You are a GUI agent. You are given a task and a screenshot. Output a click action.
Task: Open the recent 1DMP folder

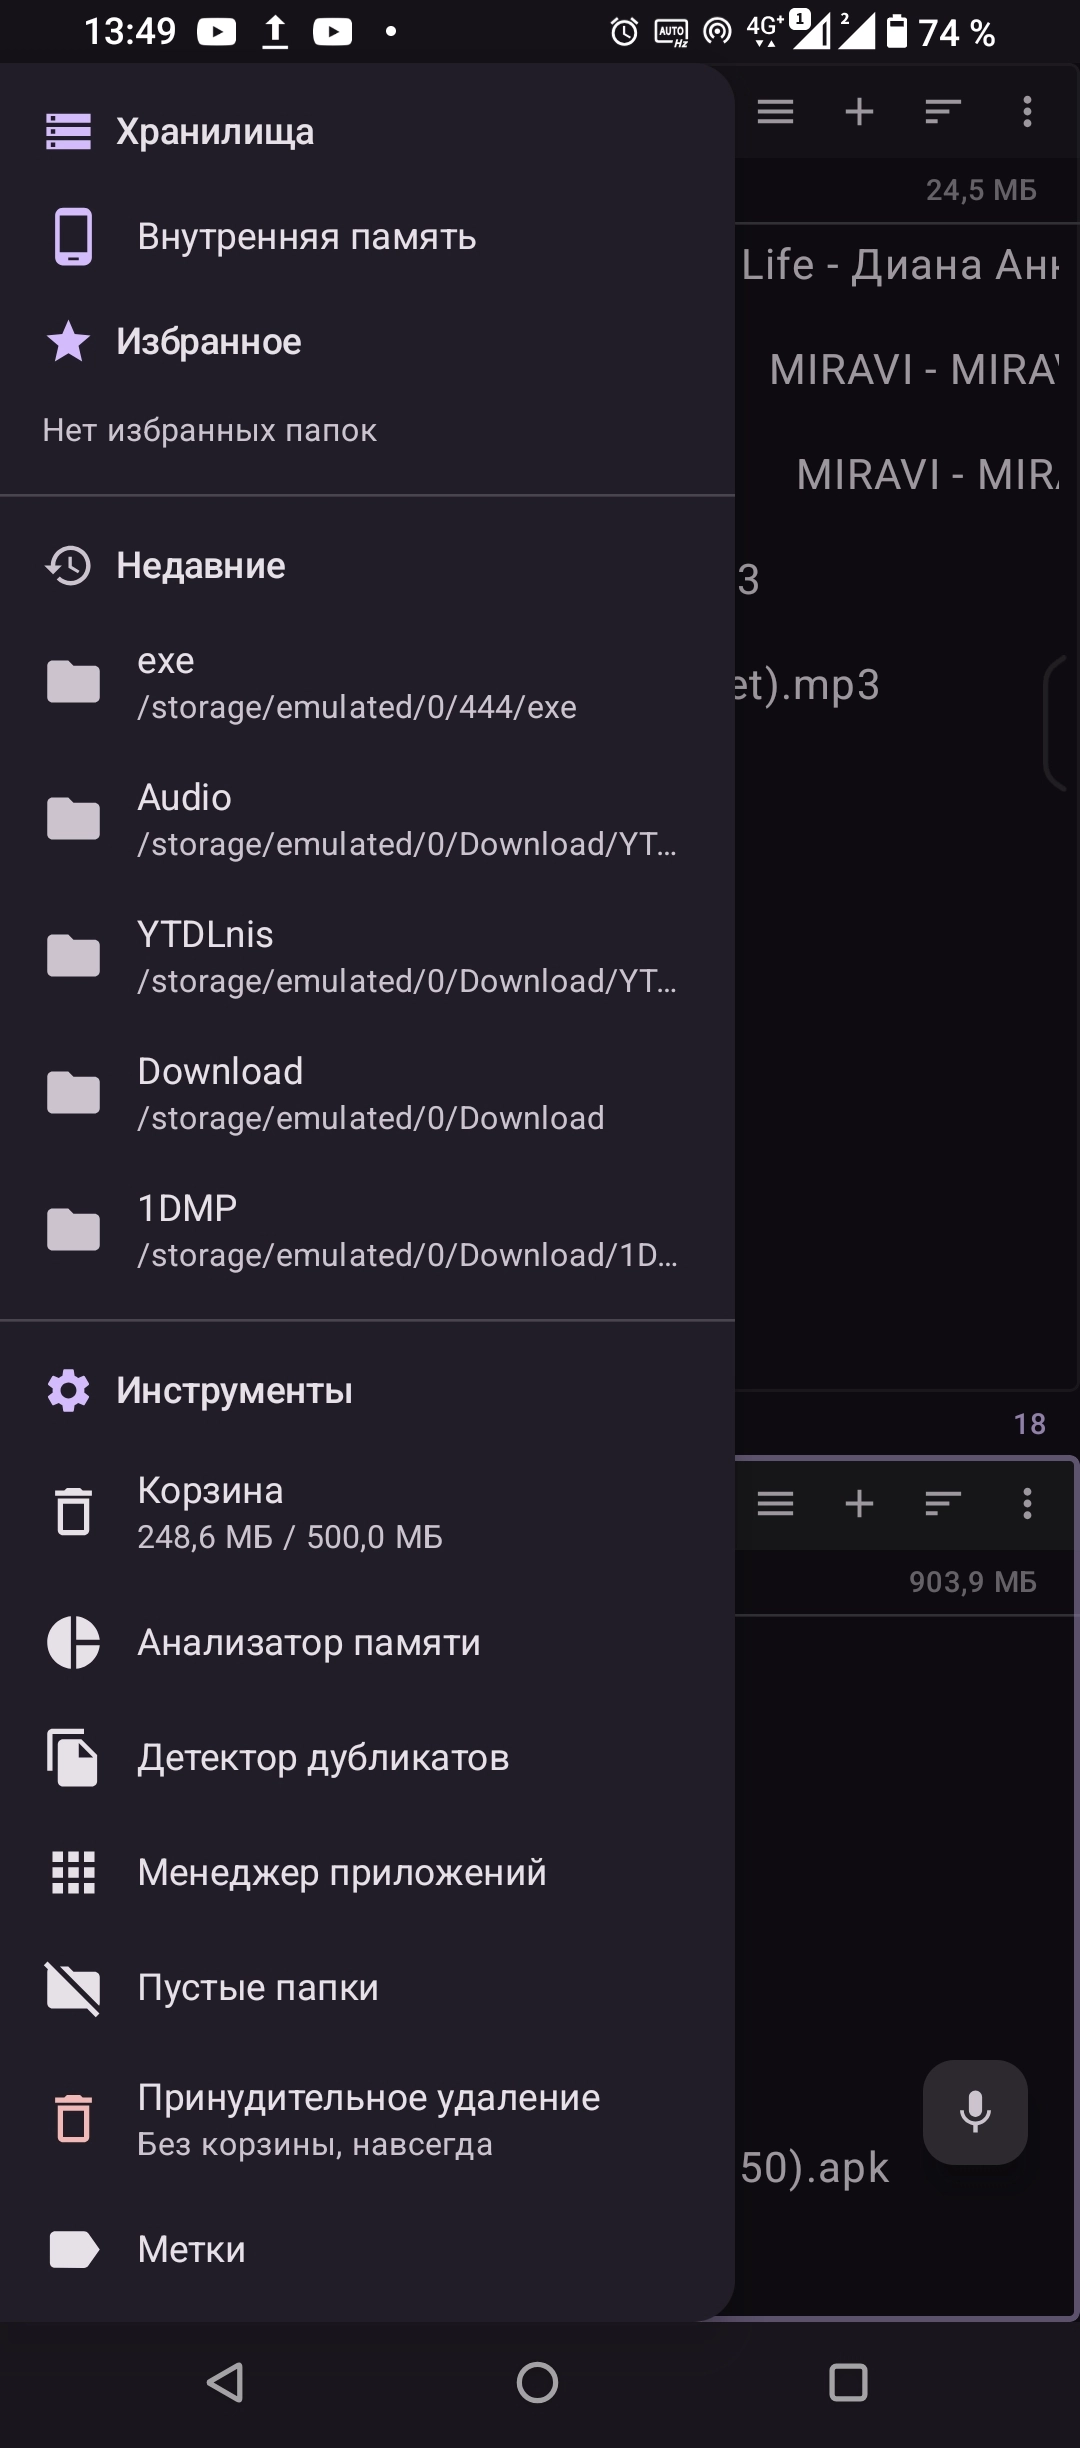[x=367, y=1230]
